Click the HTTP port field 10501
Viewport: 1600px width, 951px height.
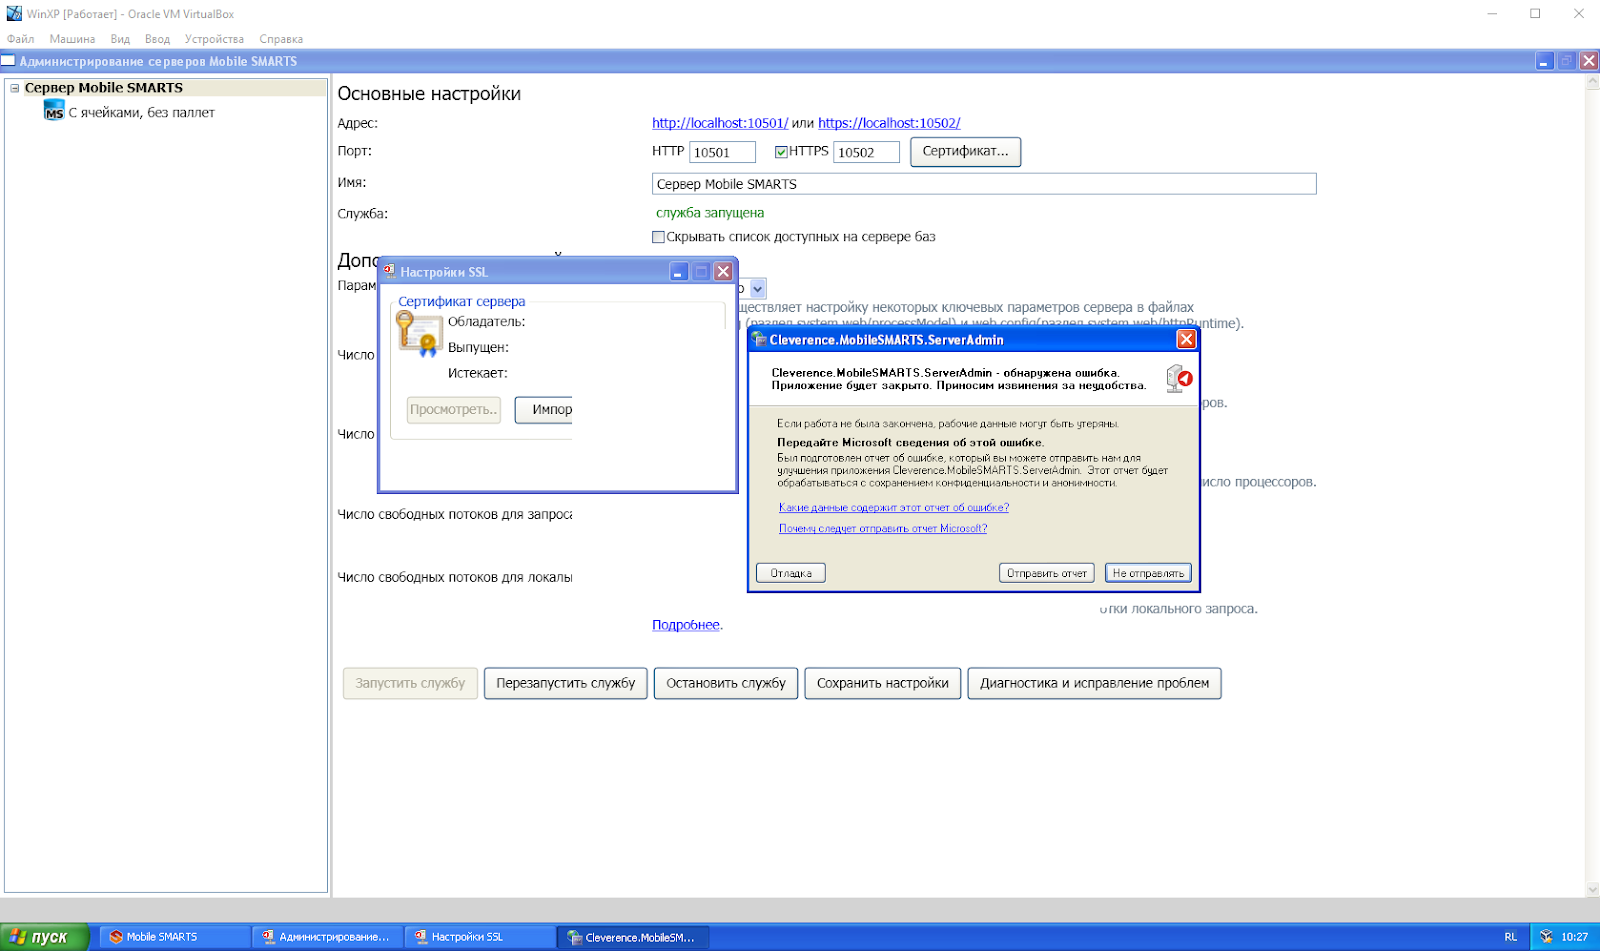coord(722,152)
